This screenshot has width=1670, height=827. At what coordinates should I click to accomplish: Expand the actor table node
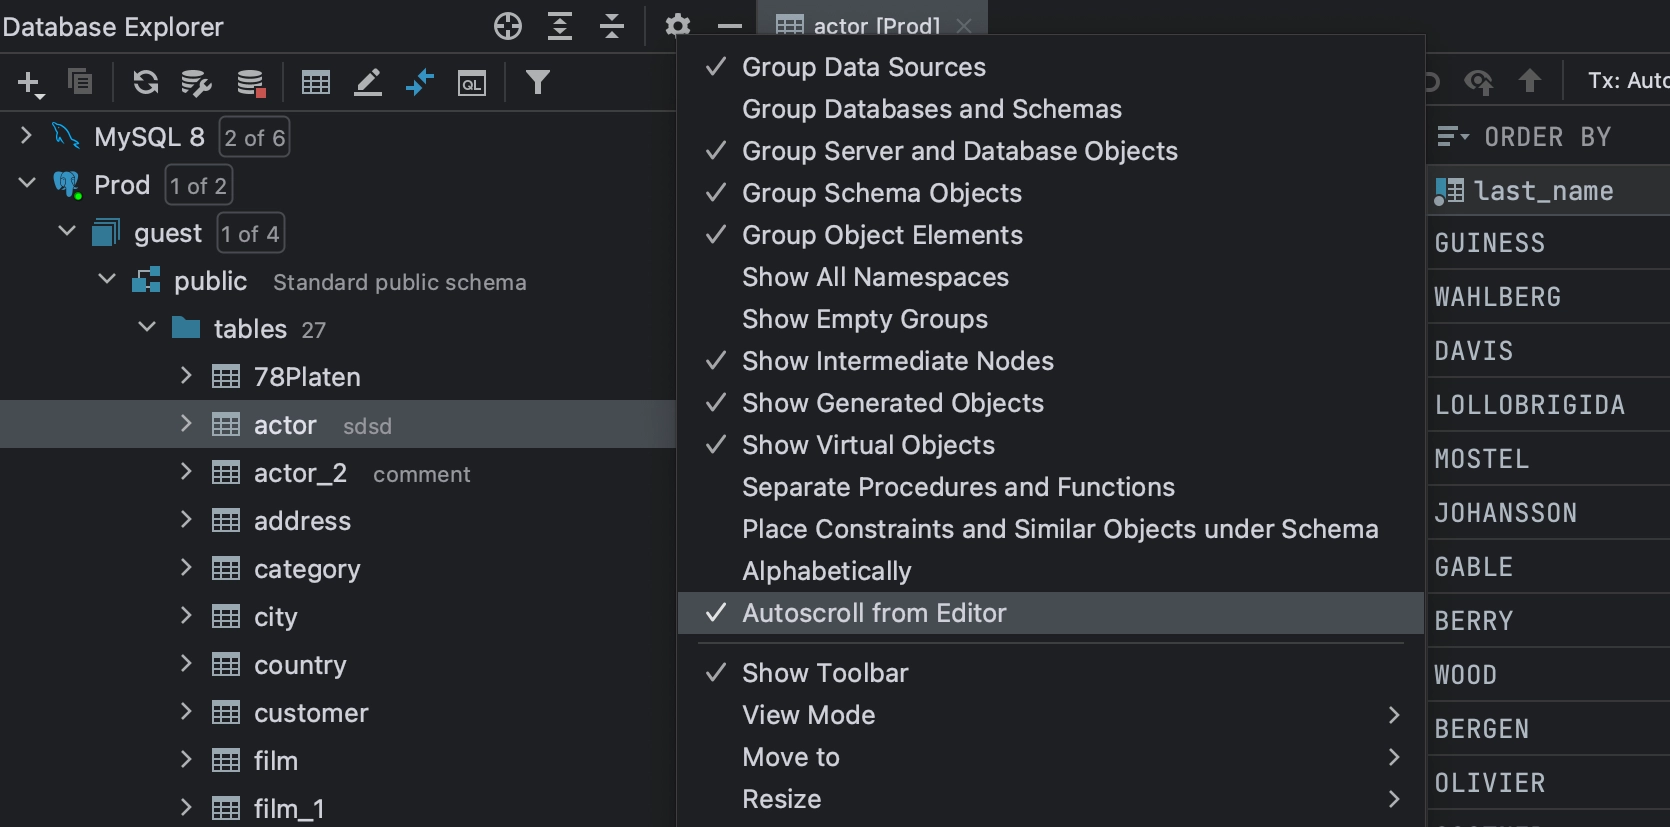(x=186, y=424)
